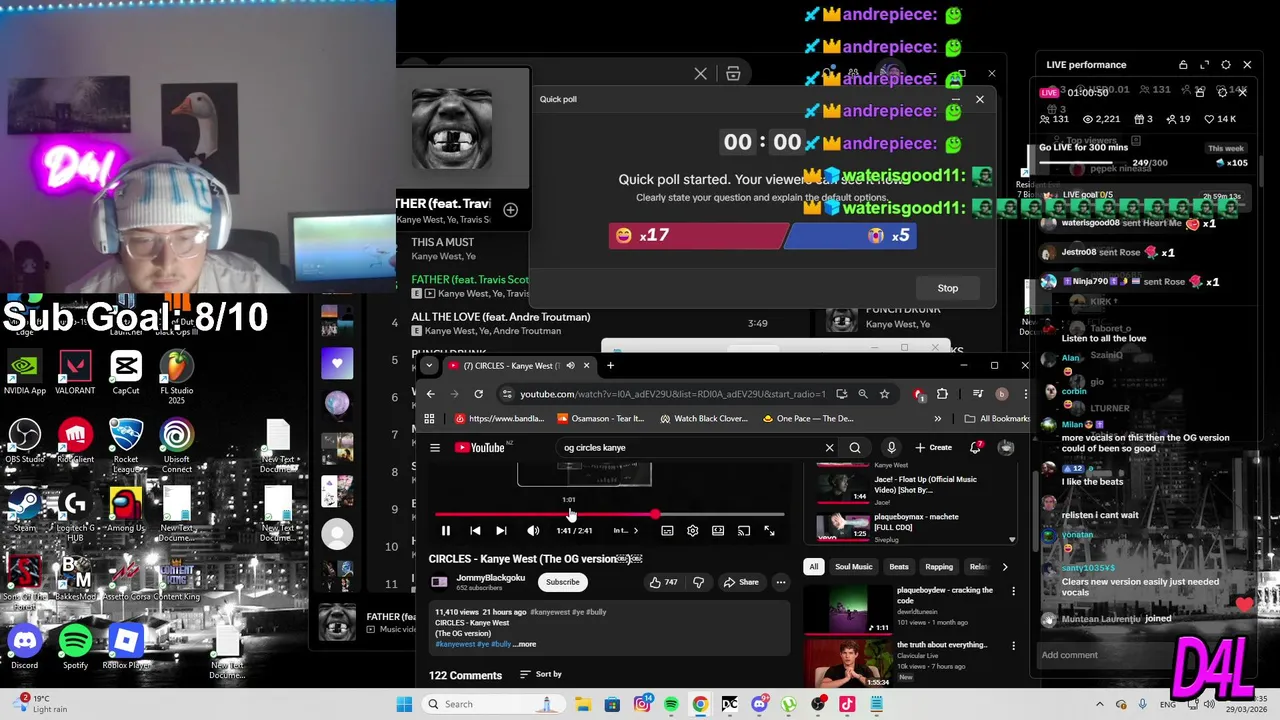Show more filter chips with right arrow

pos(1004,567)
